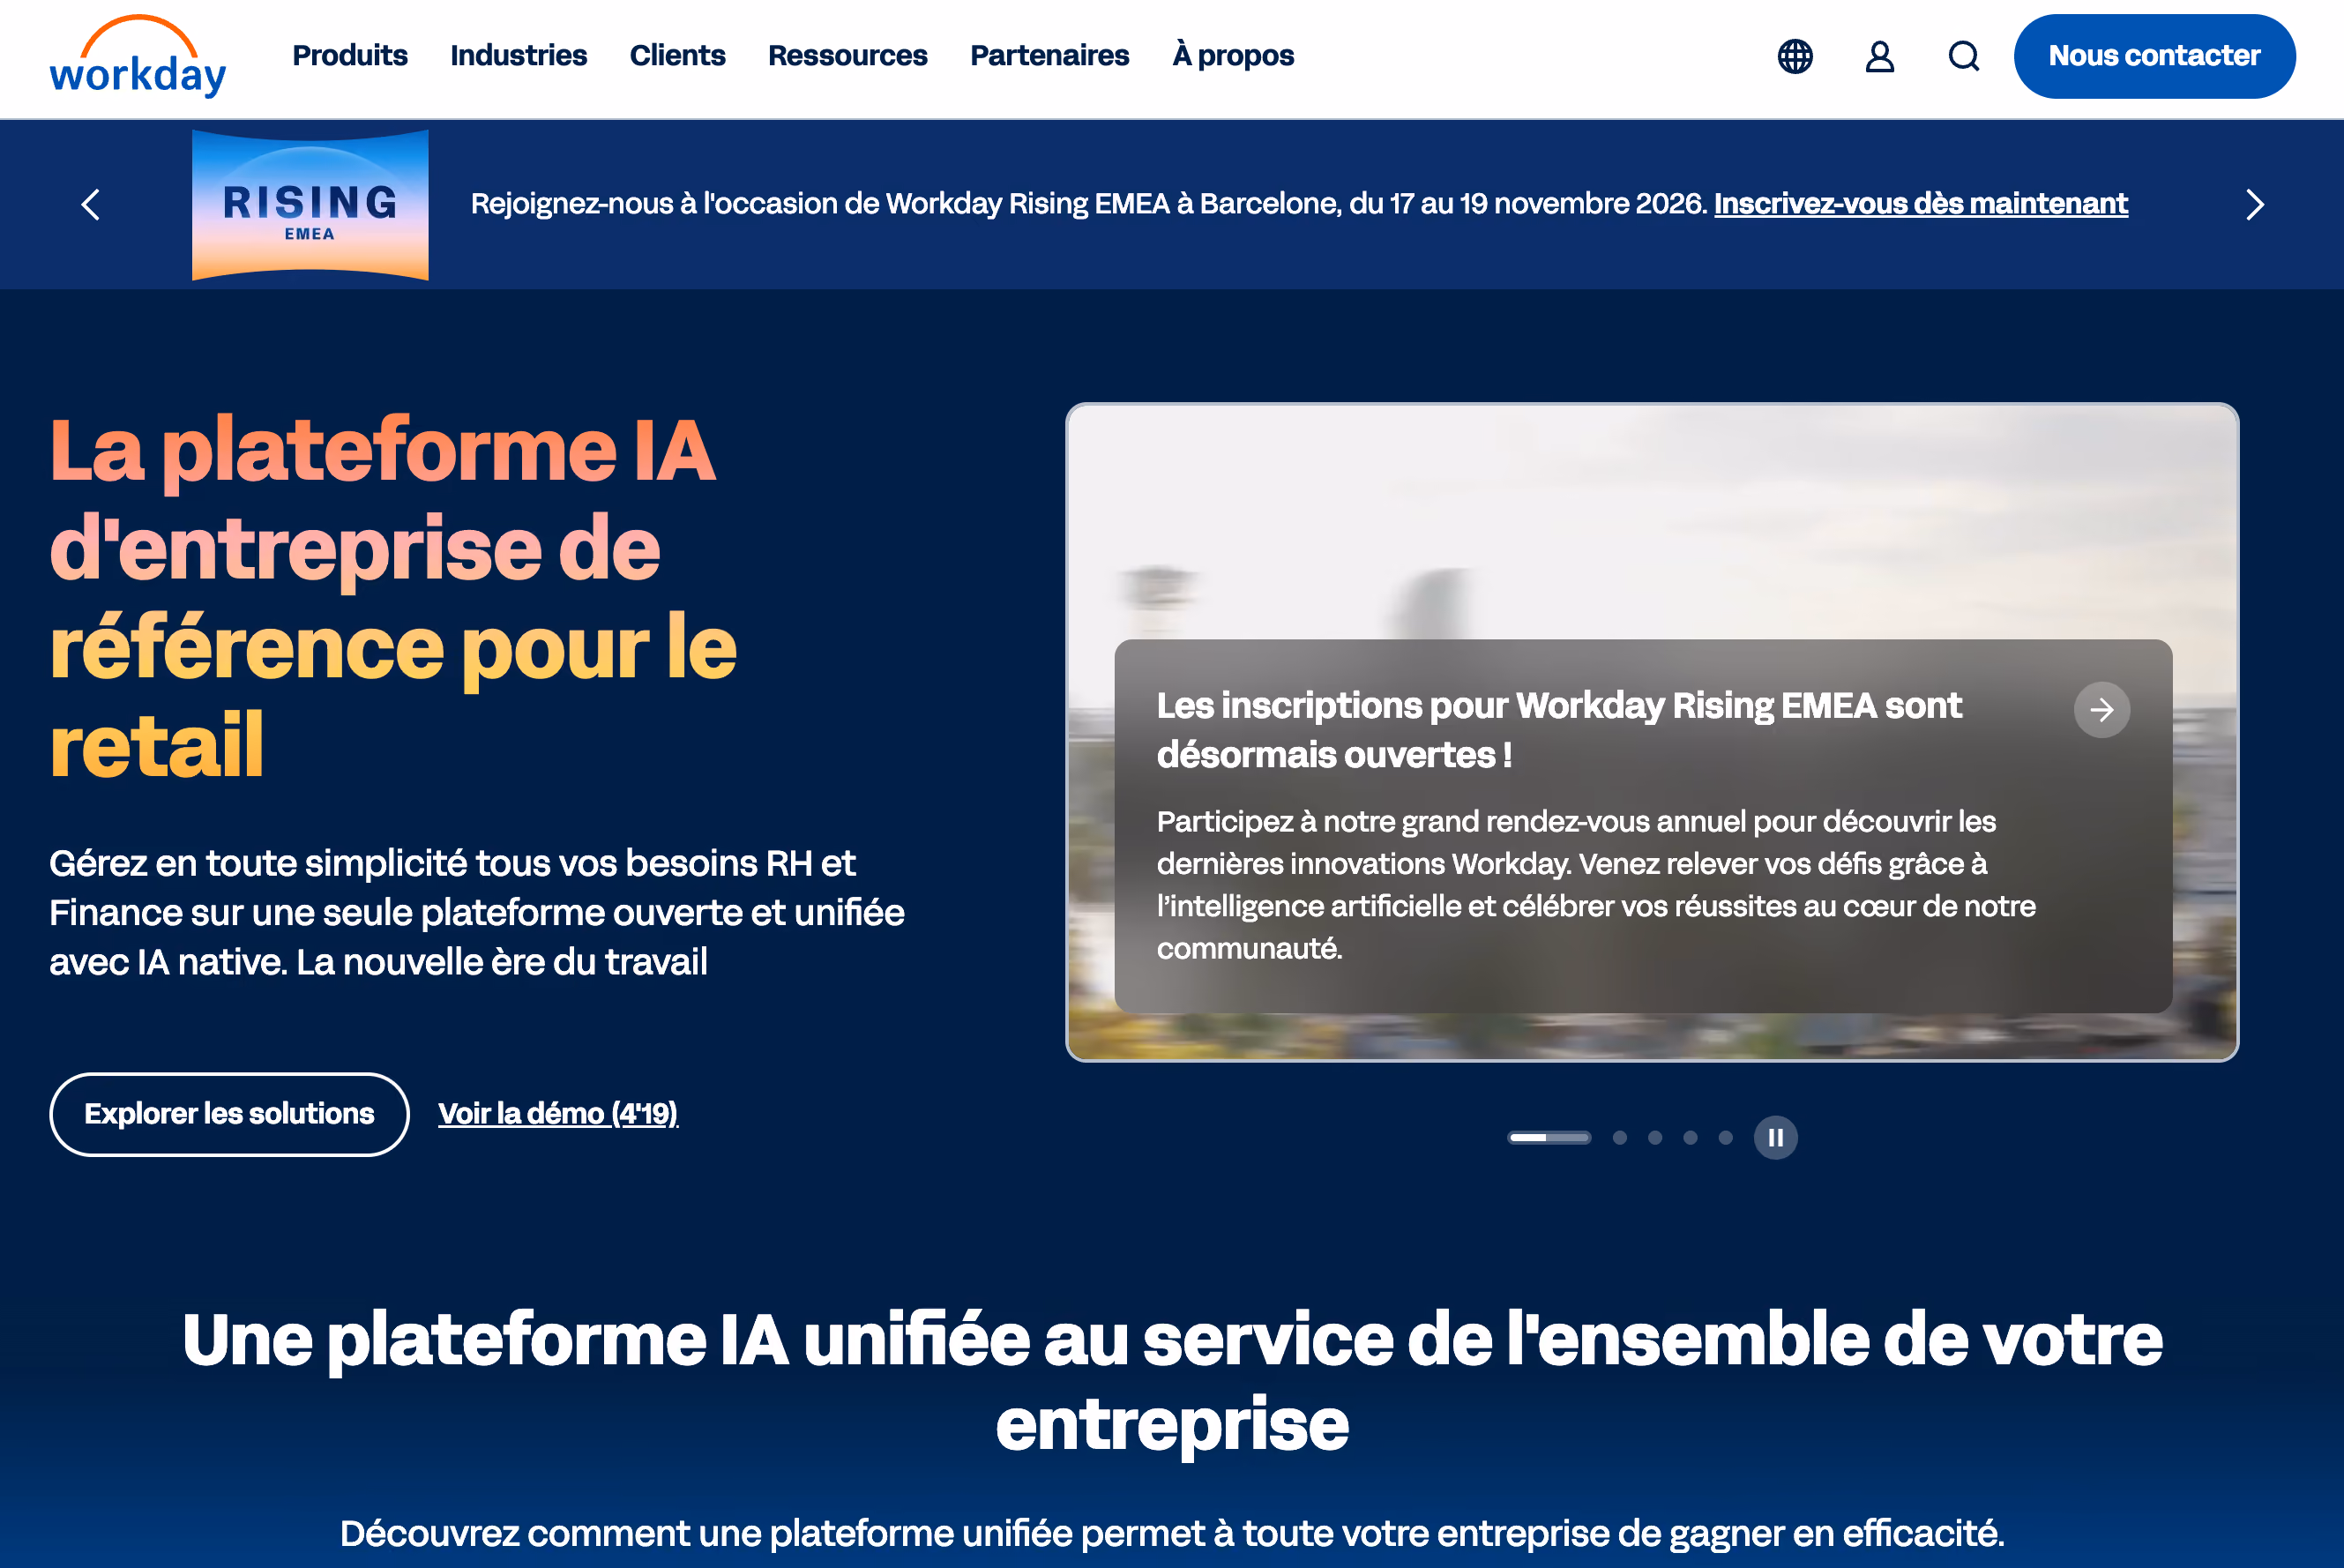The image size is (2344, 1568).
Task: Open the À propos menu
Action: pos(1233,56)
